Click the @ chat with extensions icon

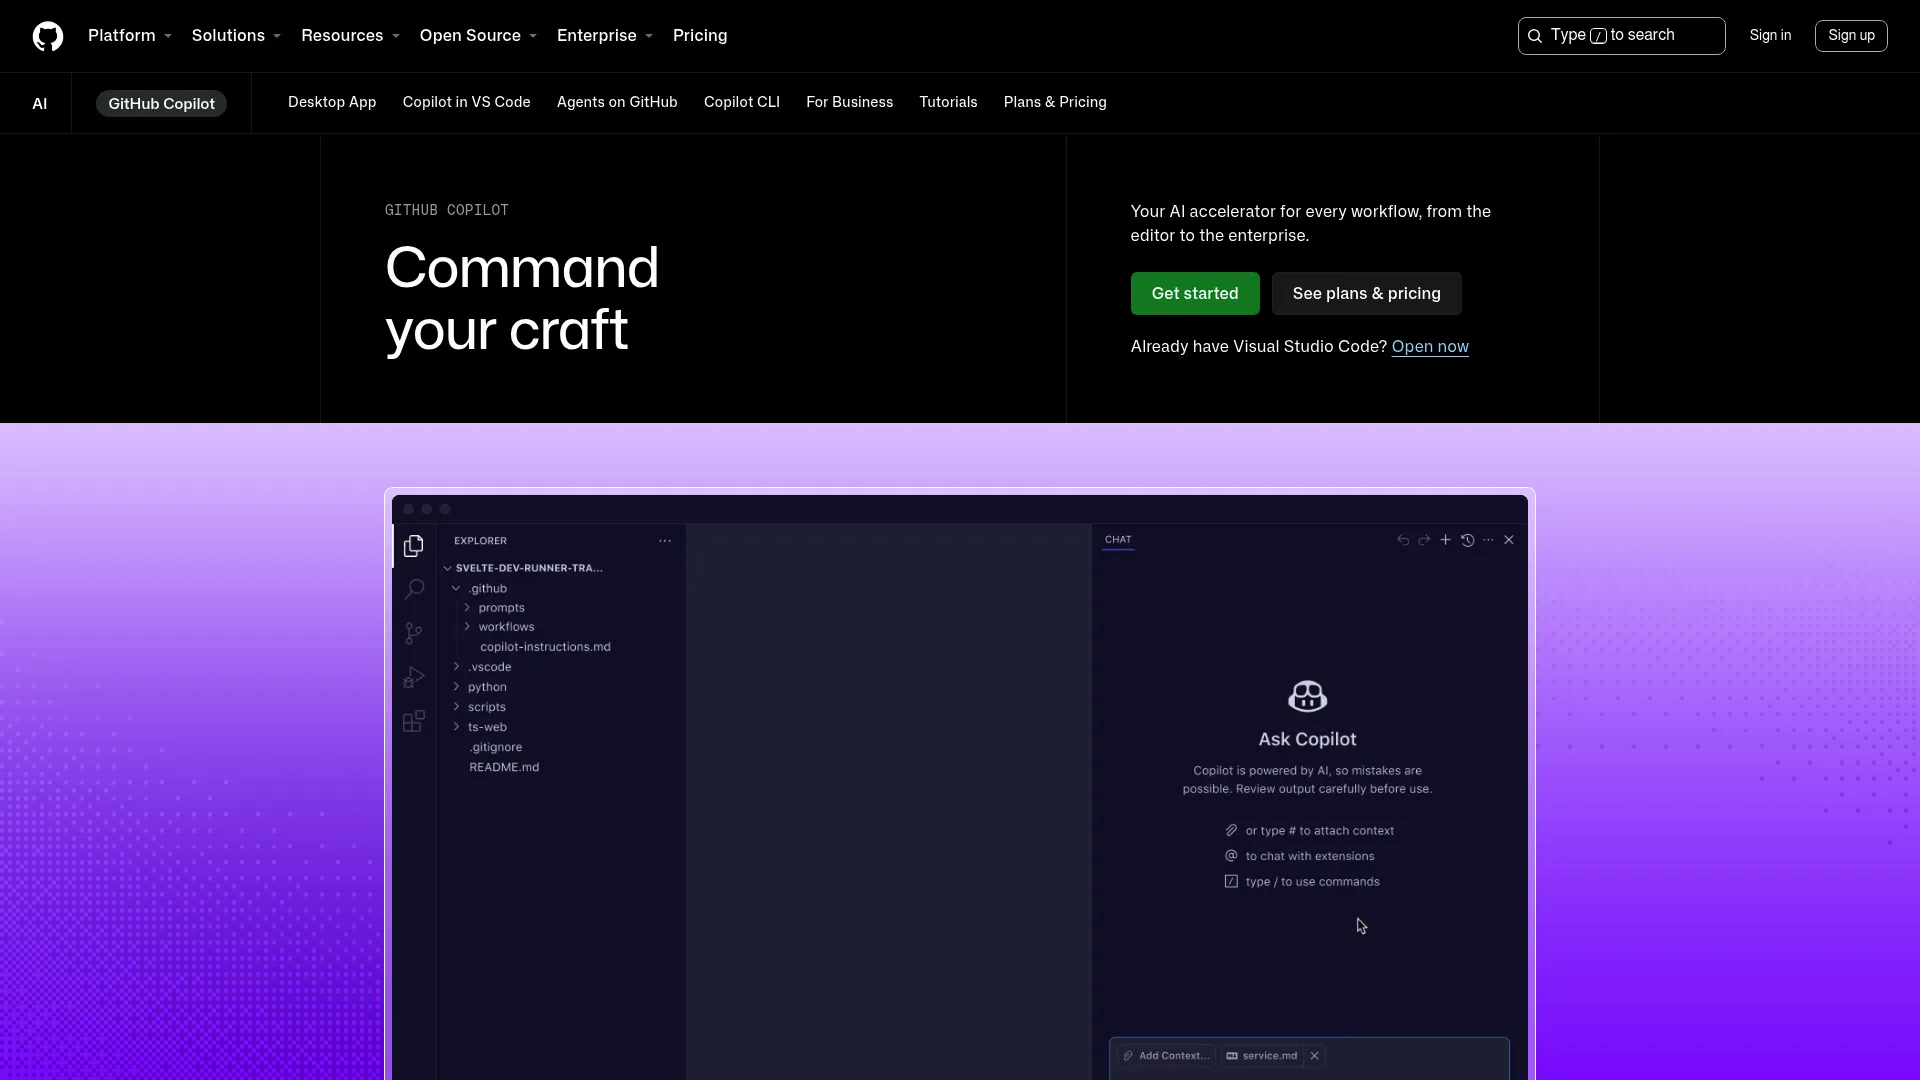(1231, 856)
